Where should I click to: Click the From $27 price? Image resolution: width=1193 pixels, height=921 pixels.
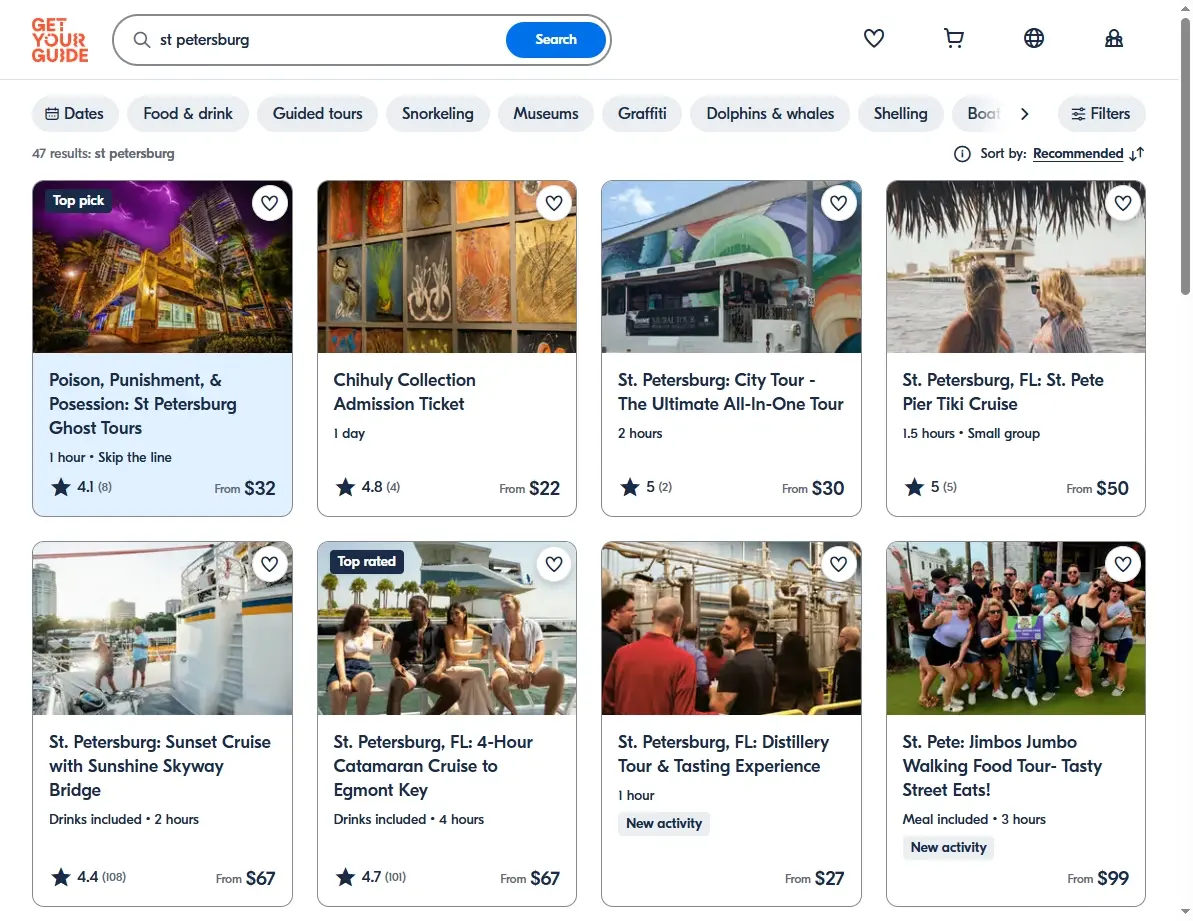pyautogui.click(x=814, y=878)
